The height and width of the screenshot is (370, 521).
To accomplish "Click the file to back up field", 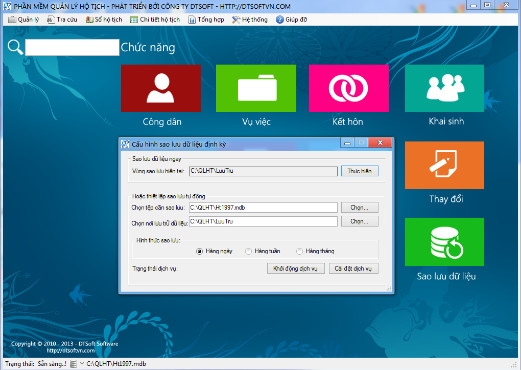I will [263, 208].
